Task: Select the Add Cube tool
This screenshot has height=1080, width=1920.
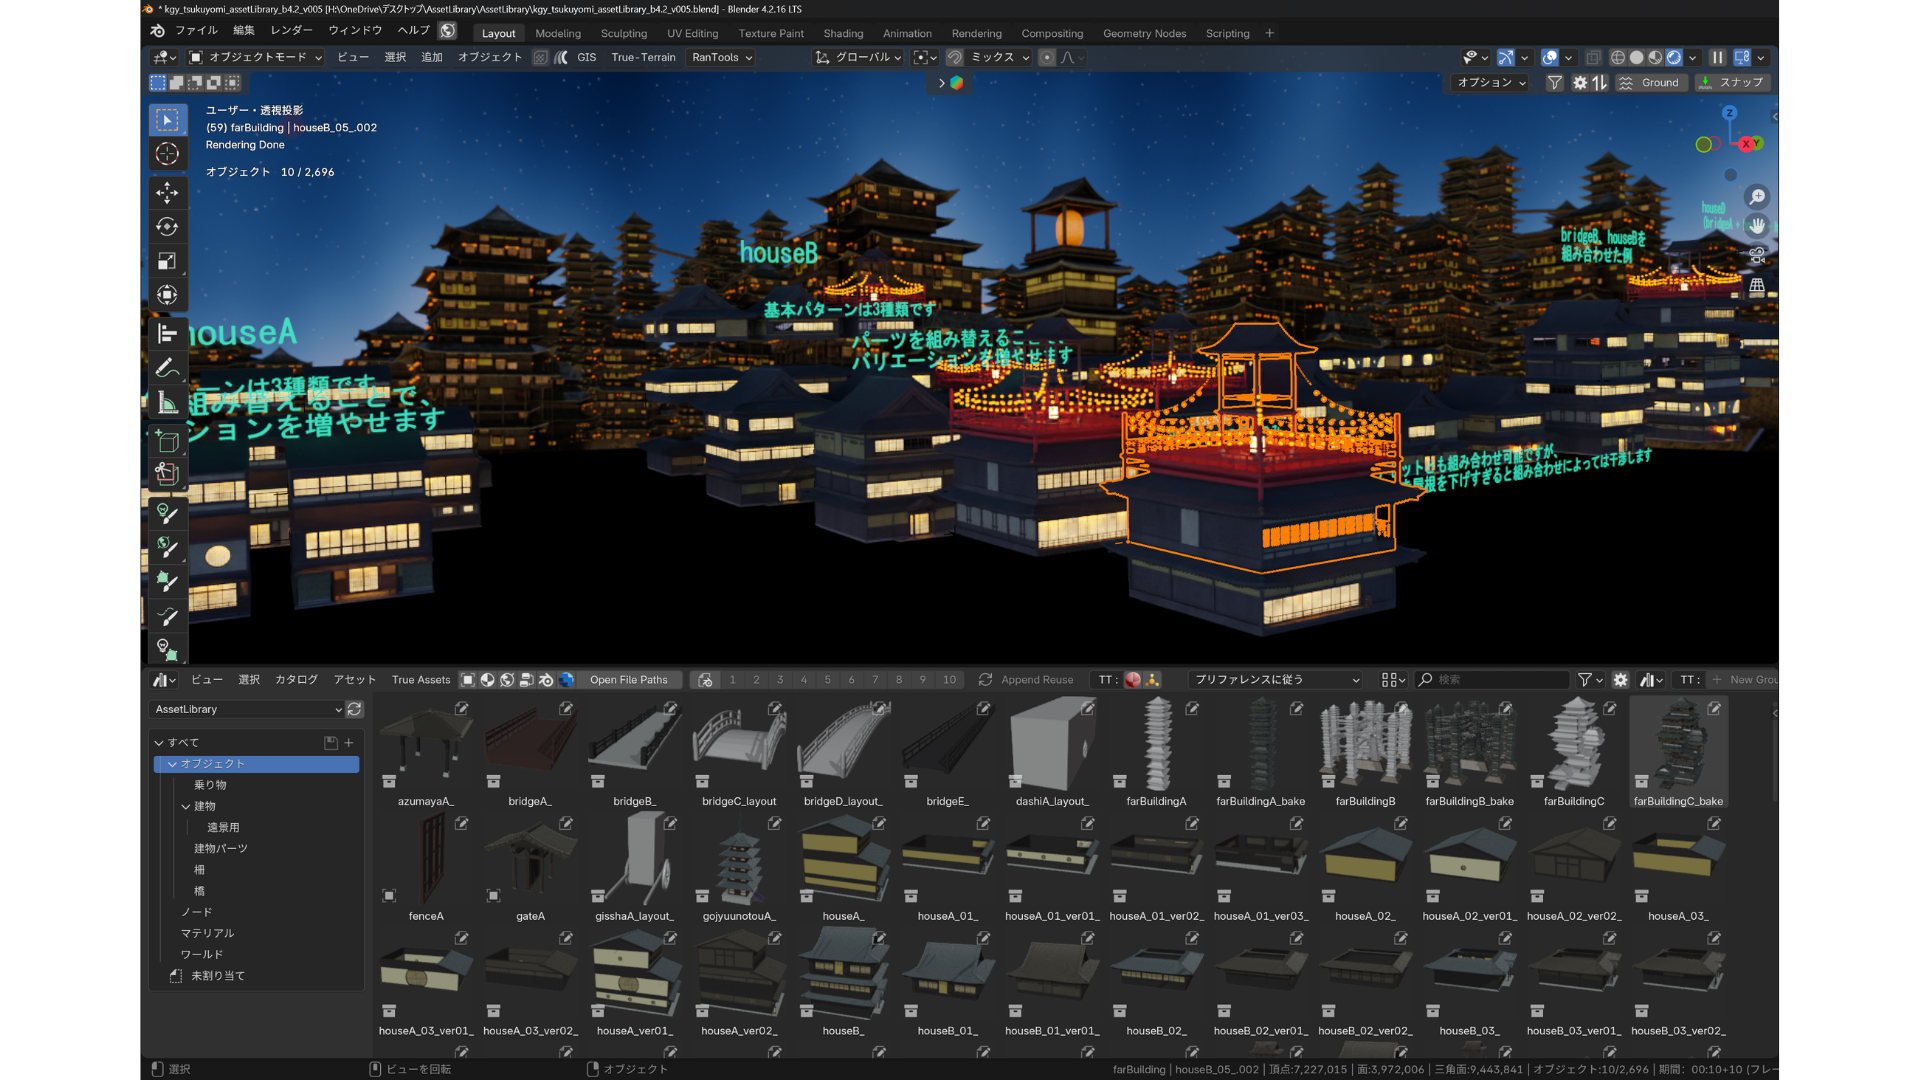Action: (167, 441)
